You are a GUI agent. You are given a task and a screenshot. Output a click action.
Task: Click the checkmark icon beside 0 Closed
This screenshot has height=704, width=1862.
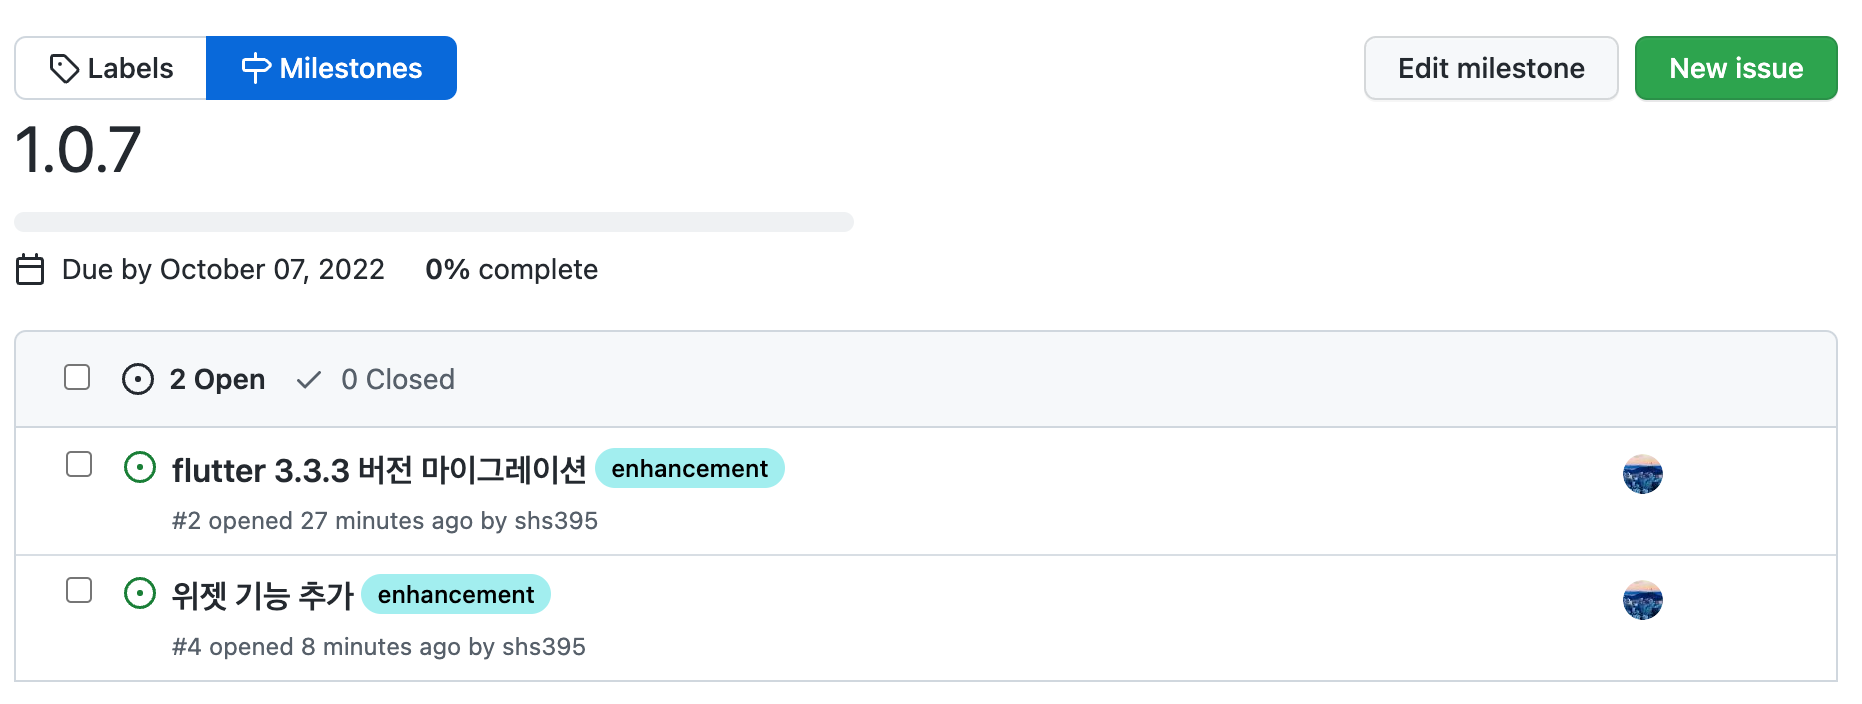click(x=309, y=379)
